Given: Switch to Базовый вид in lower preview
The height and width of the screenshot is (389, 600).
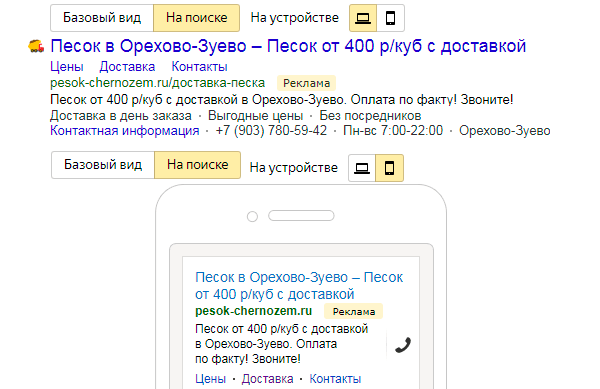Looking at the screenshot, I should click(x=103, y=165).
